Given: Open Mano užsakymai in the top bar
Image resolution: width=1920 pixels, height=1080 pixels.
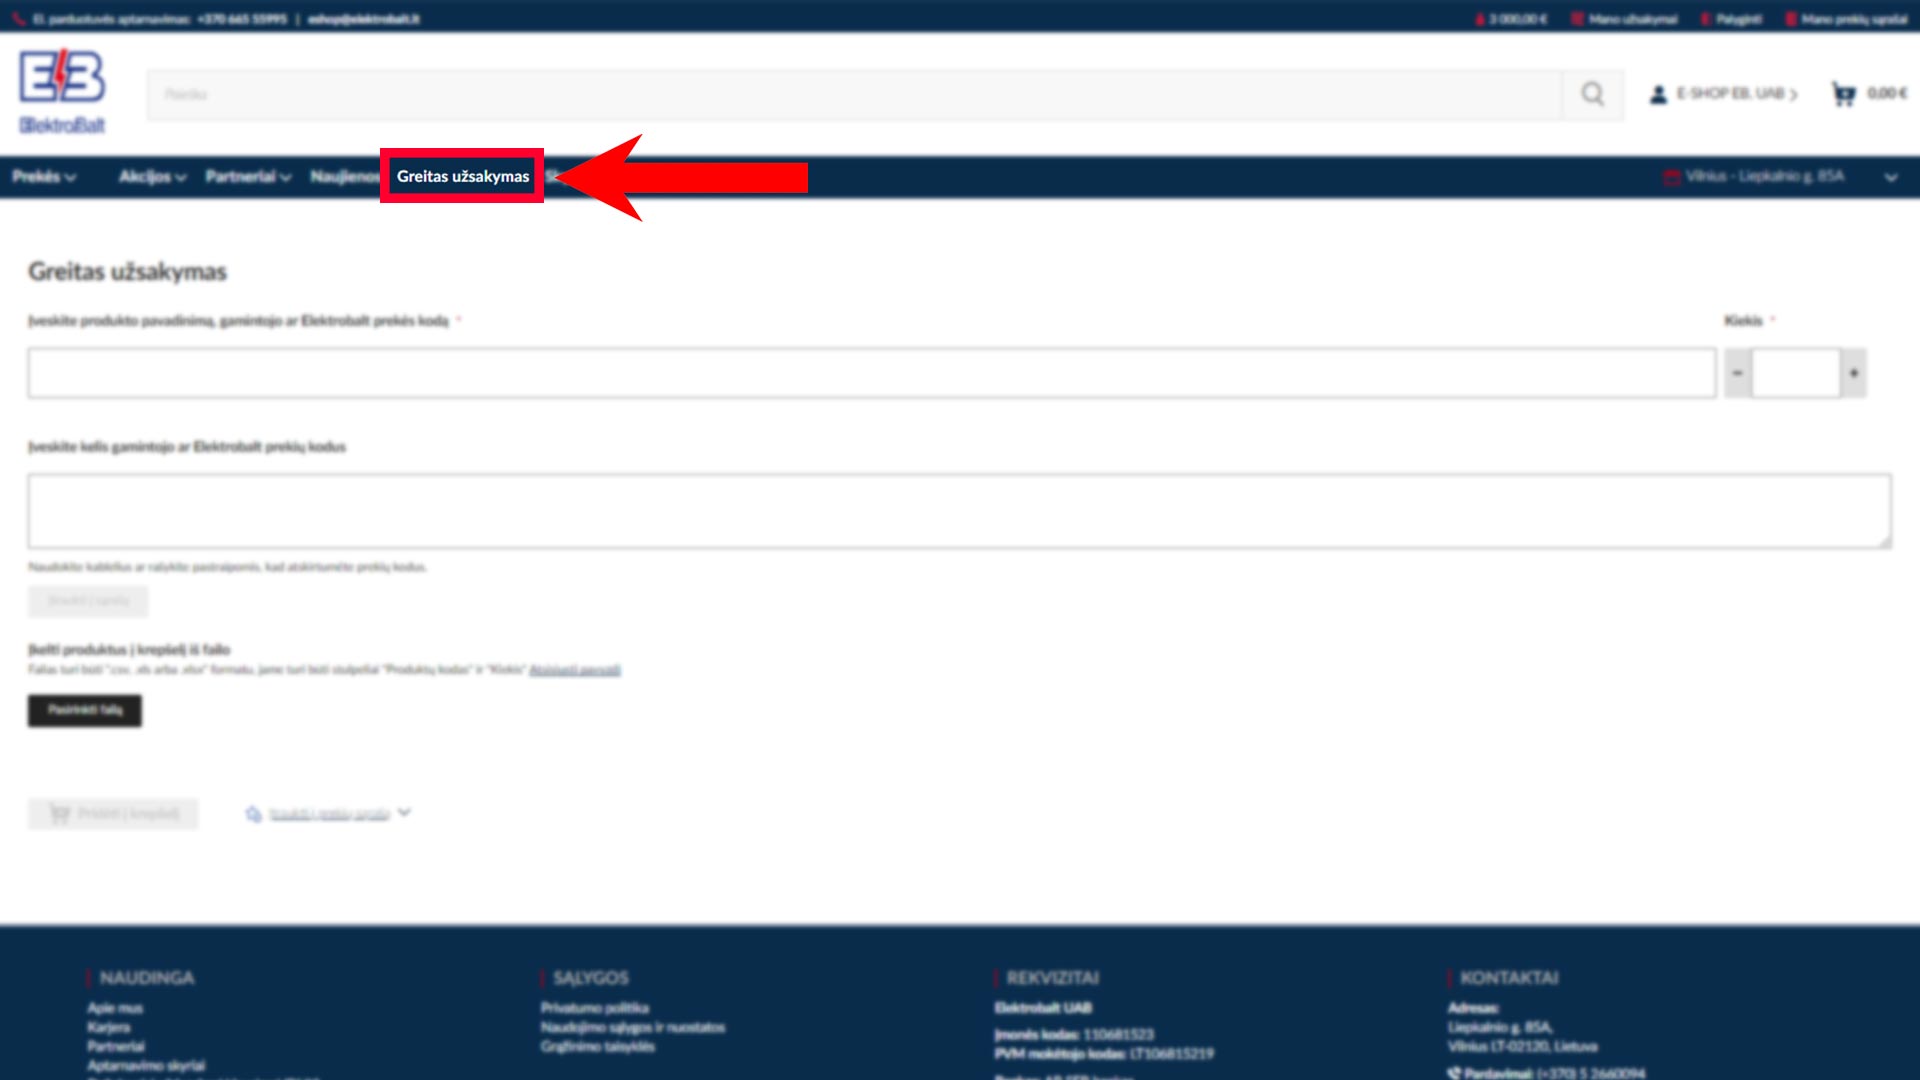Looking at the screenshot, I should pos(1631,19).
